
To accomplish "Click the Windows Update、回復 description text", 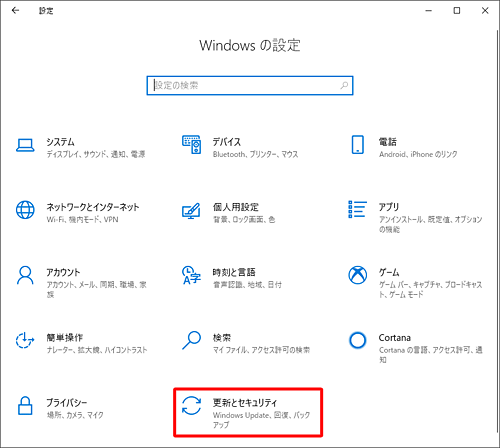I will coord(261,420).
